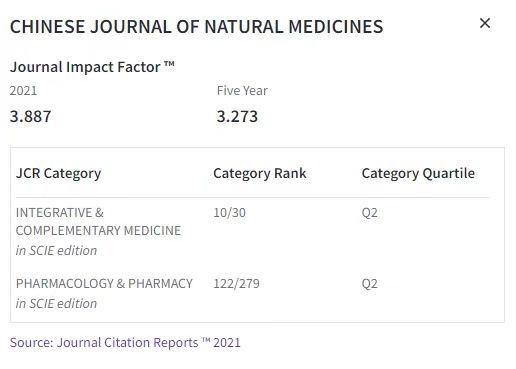
Task: Select the Category Rank column header
Action: (260, 173)
